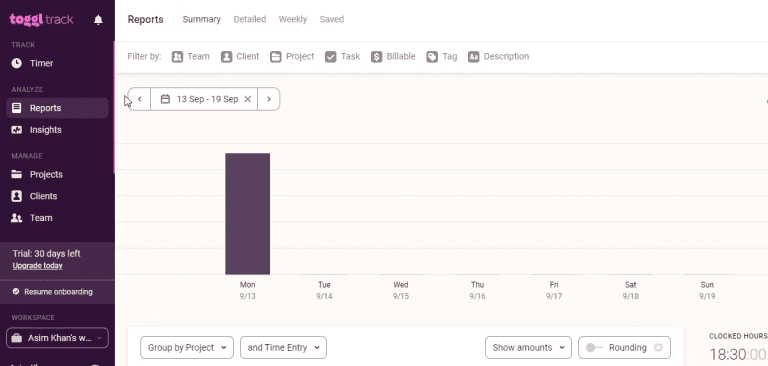This screenshot has height=366, width=768.
Task: Toggle the Rounding switch
Action: coord(594,347)
